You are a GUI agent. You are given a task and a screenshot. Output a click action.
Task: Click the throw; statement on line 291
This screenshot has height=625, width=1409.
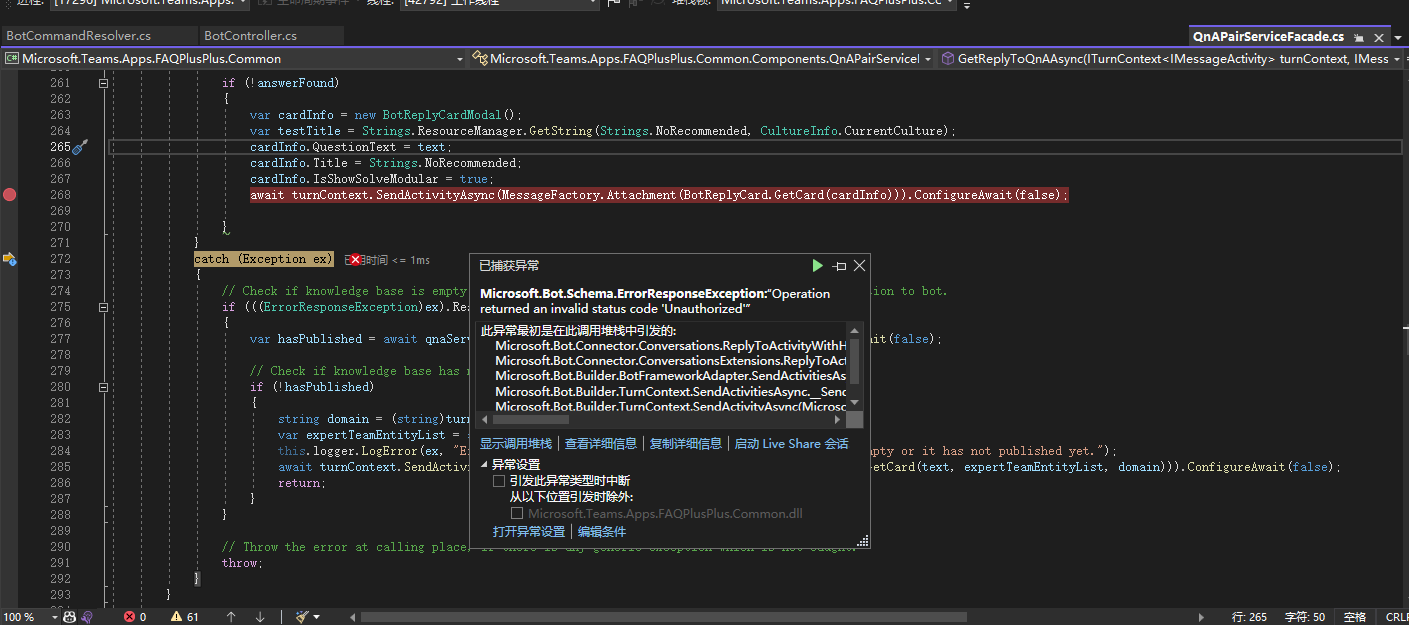pos(240,563)
